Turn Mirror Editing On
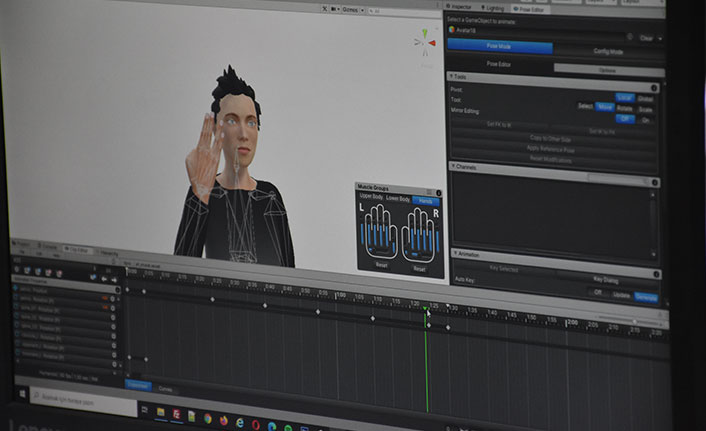 click(646, 120)
